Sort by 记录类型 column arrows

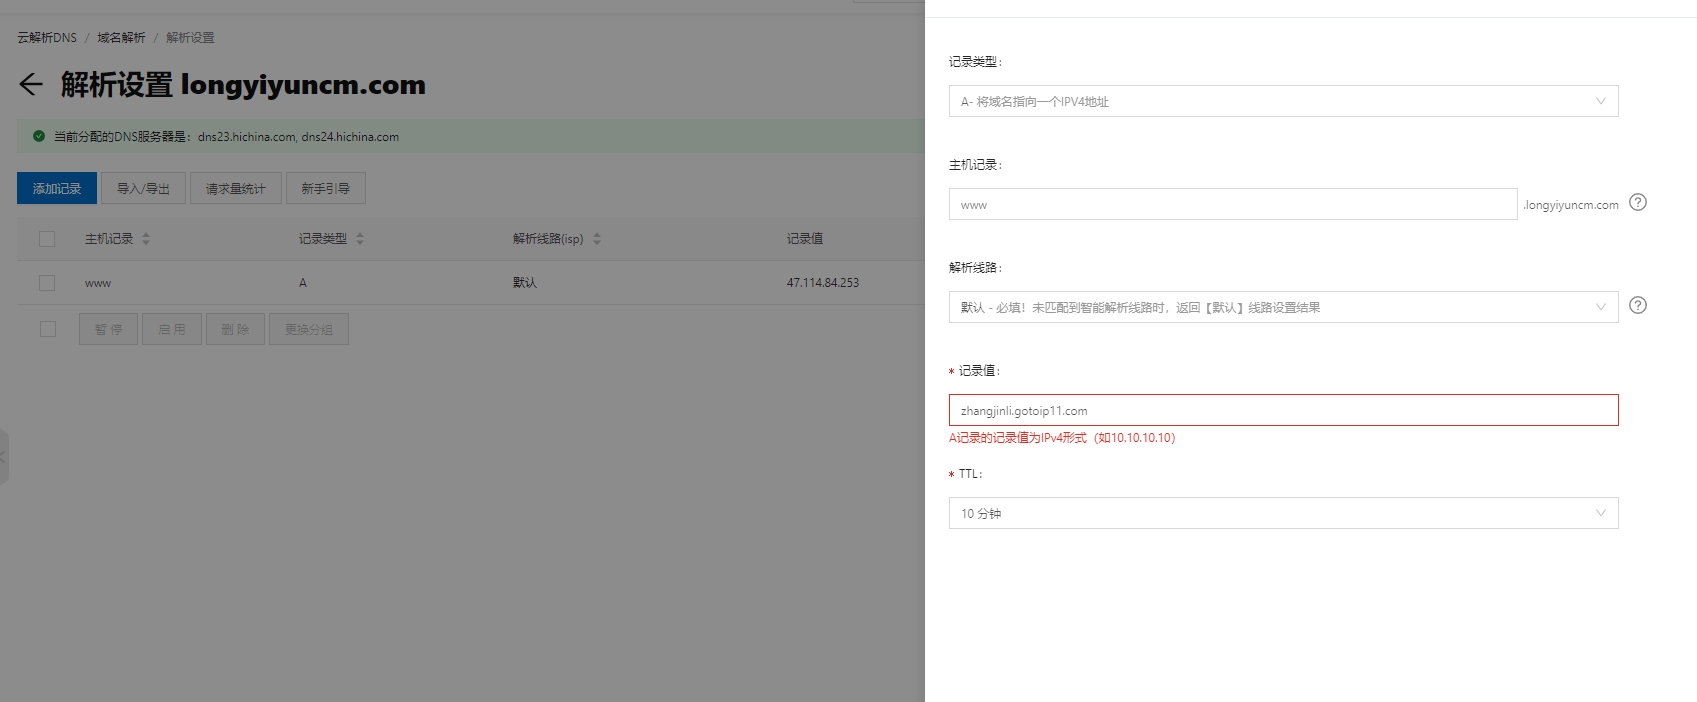pyautogui.click(x=360, y=239)
